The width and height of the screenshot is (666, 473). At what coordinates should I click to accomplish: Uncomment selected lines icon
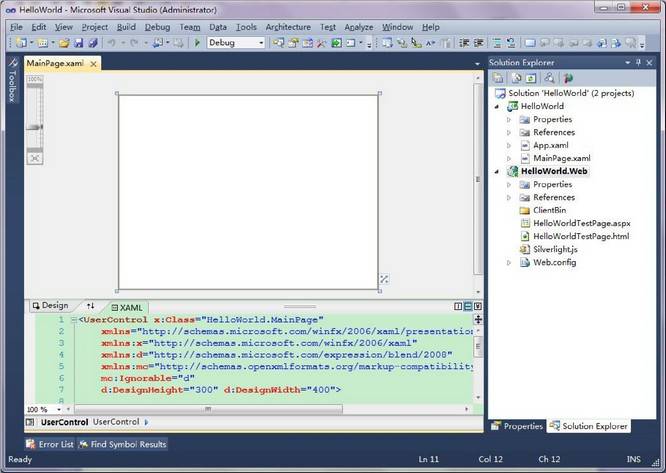511,42
